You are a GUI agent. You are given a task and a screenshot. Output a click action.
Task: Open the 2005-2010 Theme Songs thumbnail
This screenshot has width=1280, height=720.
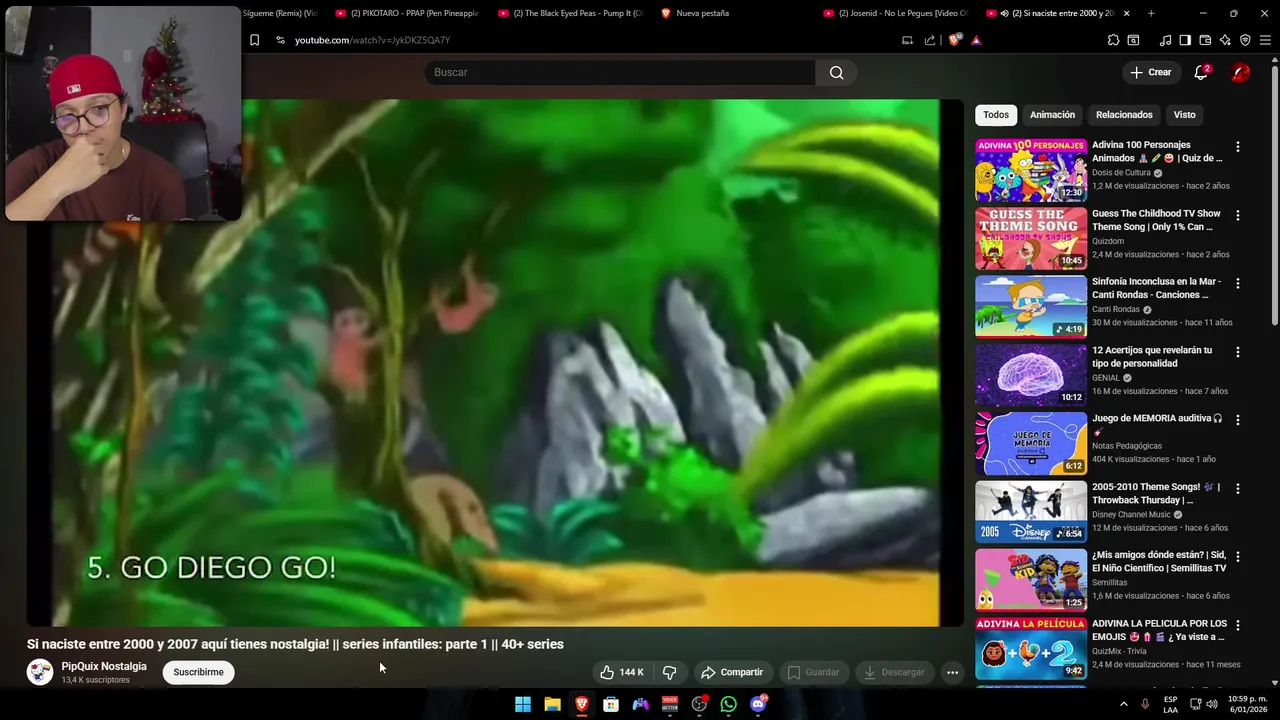(x=1031, y=512)
